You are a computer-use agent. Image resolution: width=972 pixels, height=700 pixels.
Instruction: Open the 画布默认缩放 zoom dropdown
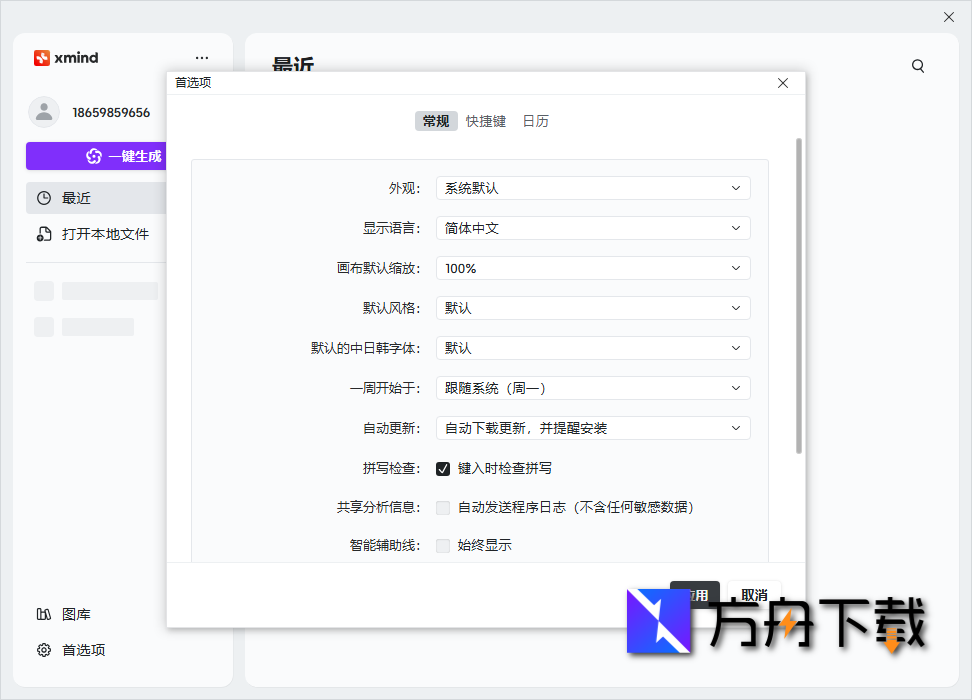pos(593,267)
